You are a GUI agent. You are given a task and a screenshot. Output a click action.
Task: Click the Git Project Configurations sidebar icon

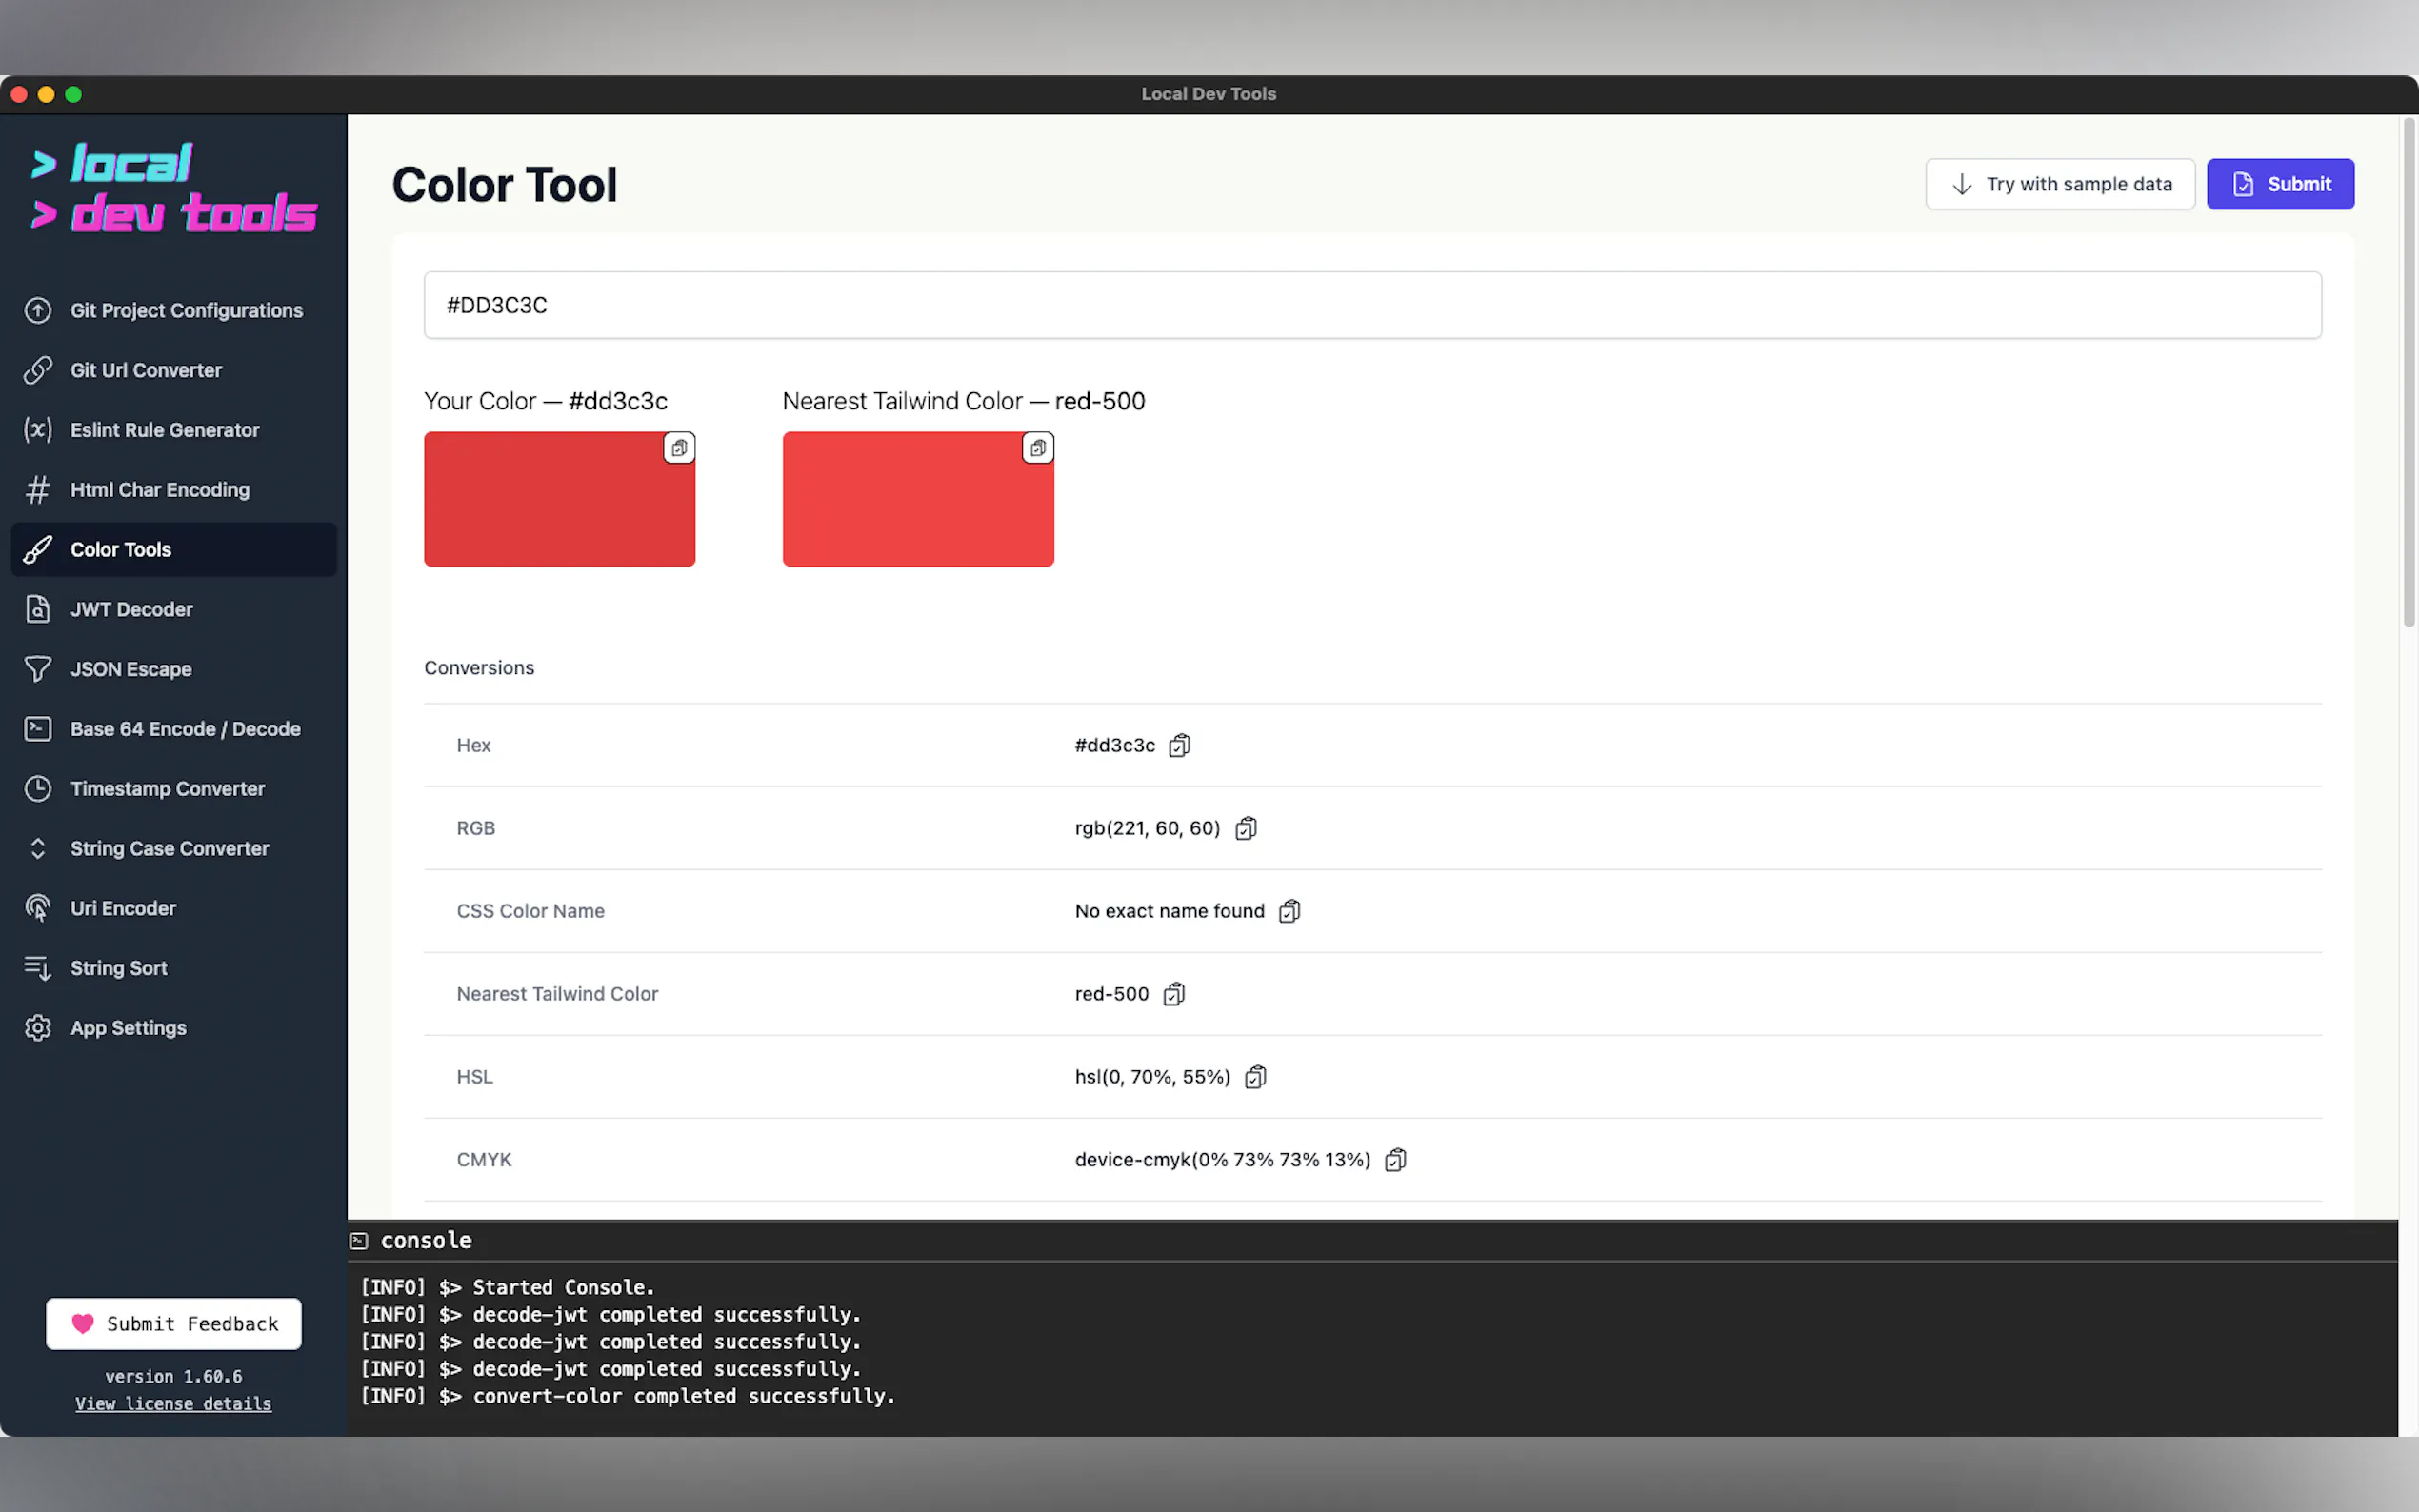click(38, 310)
